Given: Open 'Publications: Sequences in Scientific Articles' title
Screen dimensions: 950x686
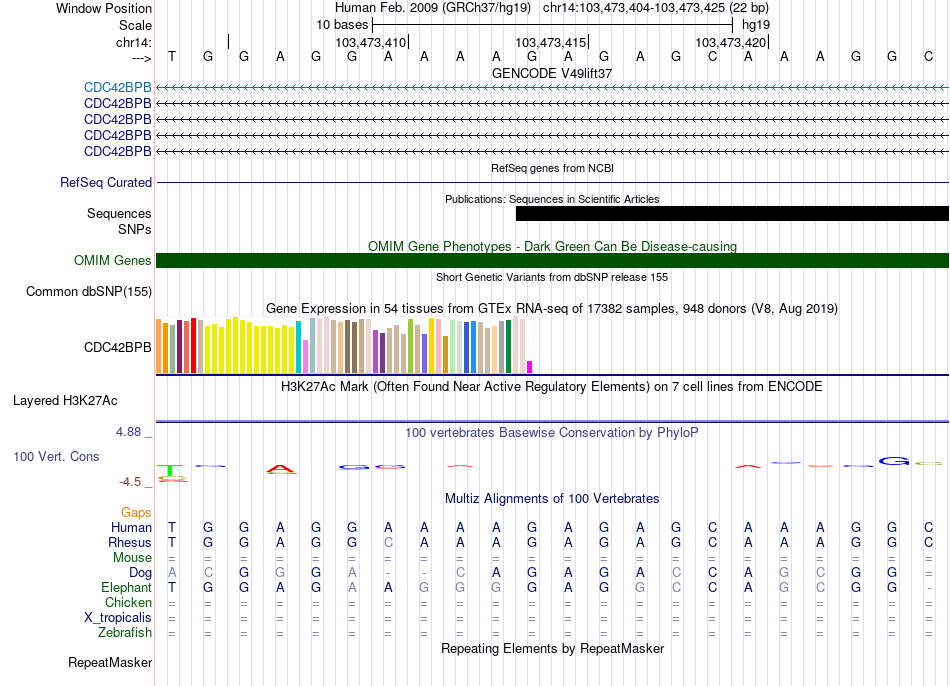Looking at the screenshot, I should (552, 199).
